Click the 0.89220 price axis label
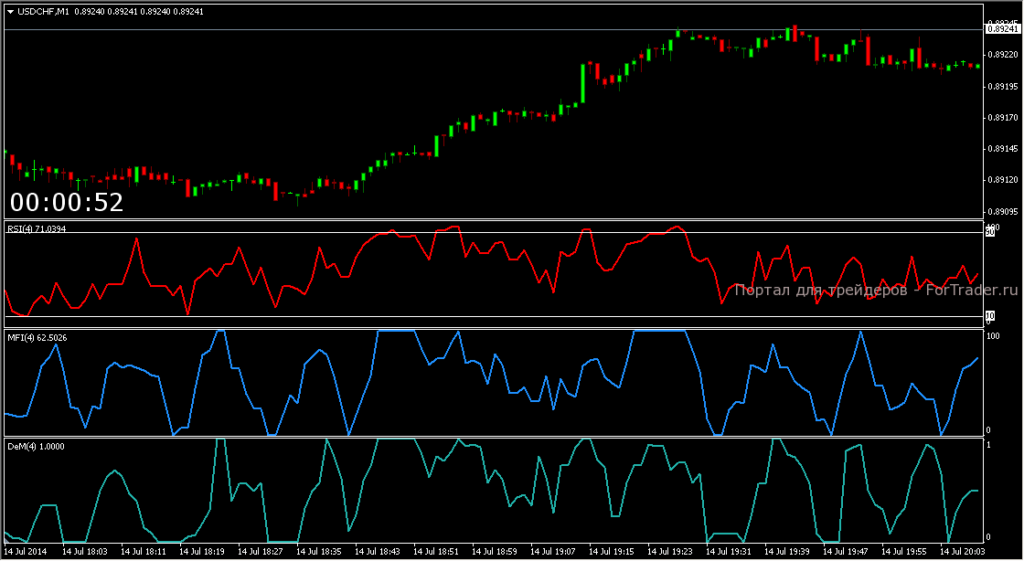This screenshot has height=561, width=1024. 1002,54
